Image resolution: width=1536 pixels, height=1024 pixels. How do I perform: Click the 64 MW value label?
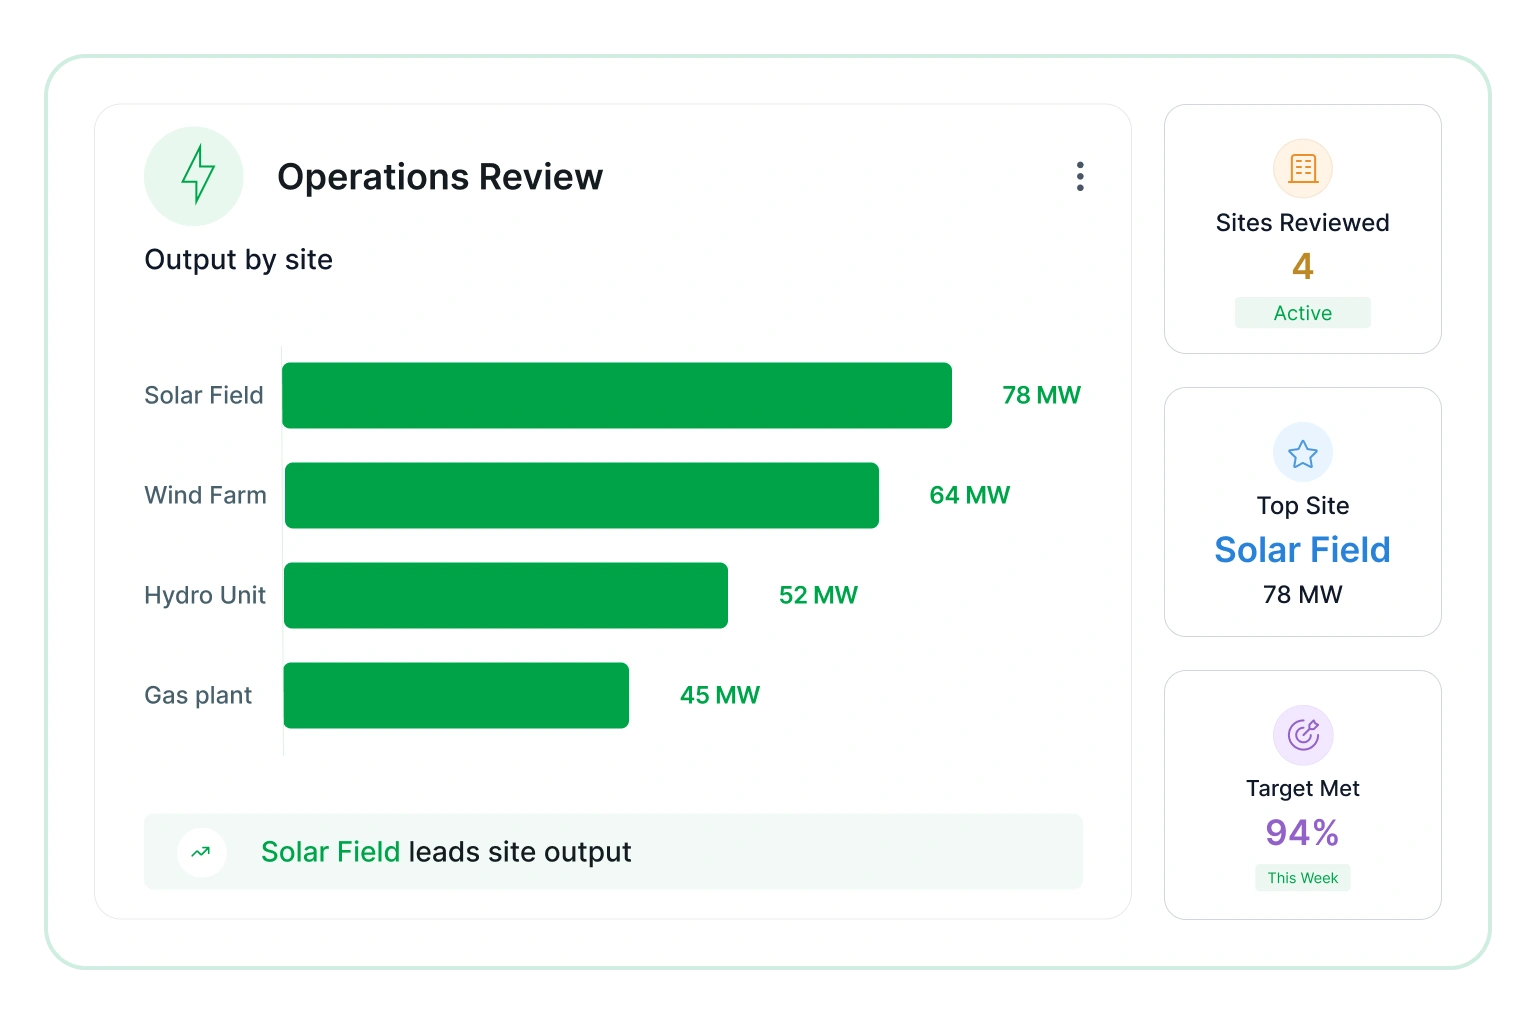click(x=969, y=495)
